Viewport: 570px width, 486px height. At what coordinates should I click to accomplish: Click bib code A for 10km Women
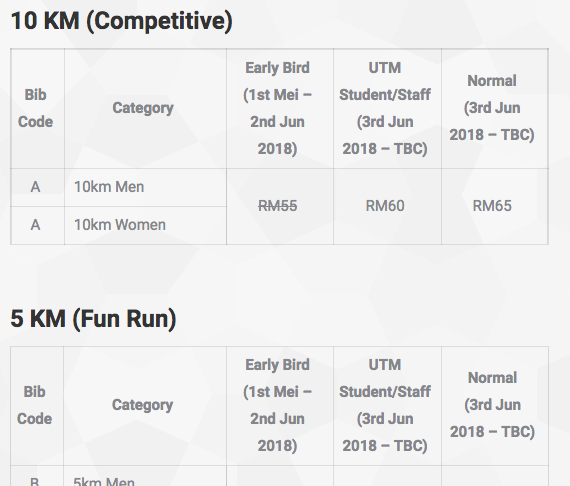pos(35,225)
